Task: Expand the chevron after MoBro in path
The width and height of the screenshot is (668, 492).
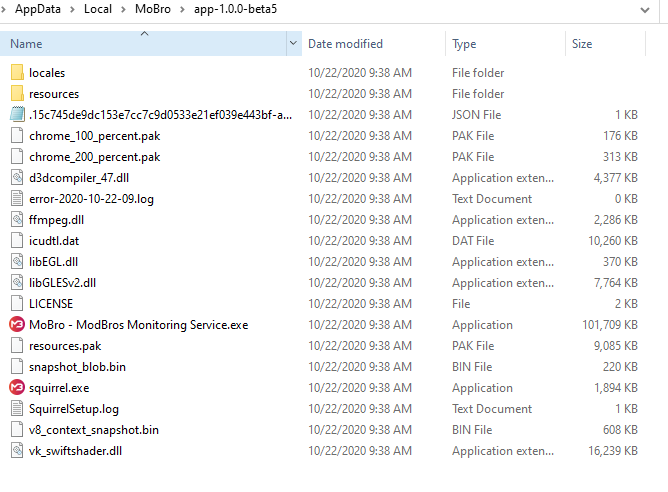Action: [x=182, y=9]
